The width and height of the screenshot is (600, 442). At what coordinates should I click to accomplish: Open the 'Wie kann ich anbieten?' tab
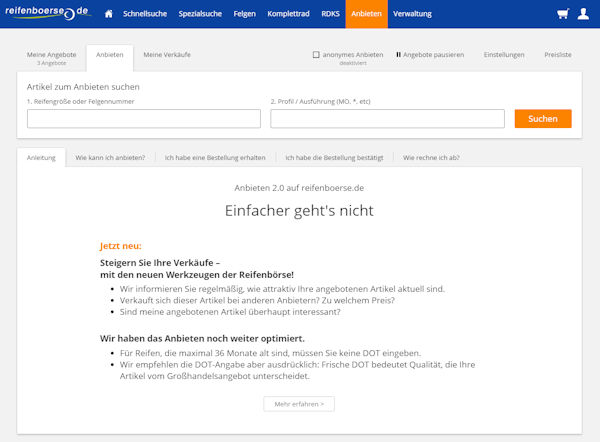(110, 157)
